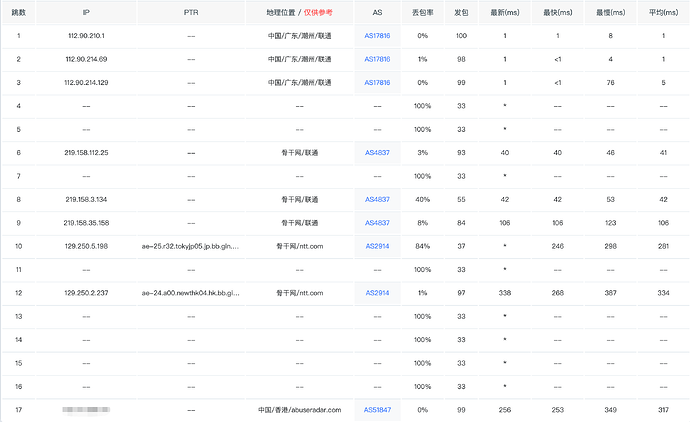Click location 中国/香港/abuseradar.com
The width and height of the screenshot is (690, 422).
(x=299, y=410)
